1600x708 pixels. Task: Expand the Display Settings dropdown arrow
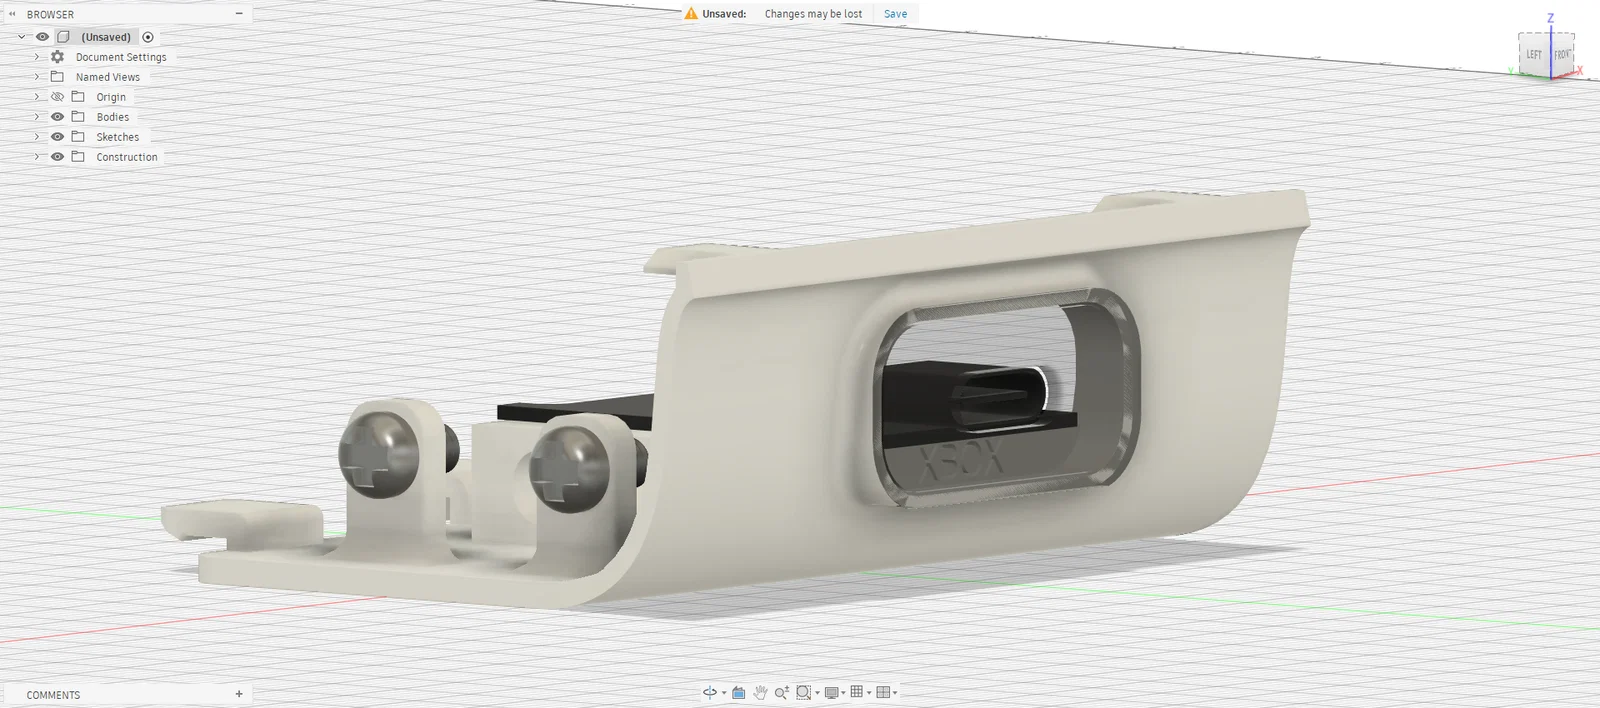click(843, 693)
